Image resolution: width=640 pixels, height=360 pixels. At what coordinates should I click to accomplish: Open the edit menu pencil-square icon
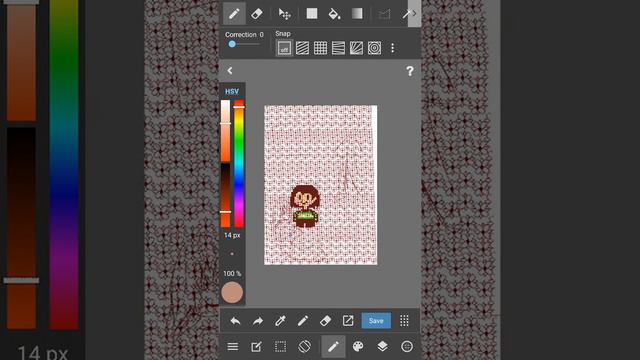tap(256, 347)
